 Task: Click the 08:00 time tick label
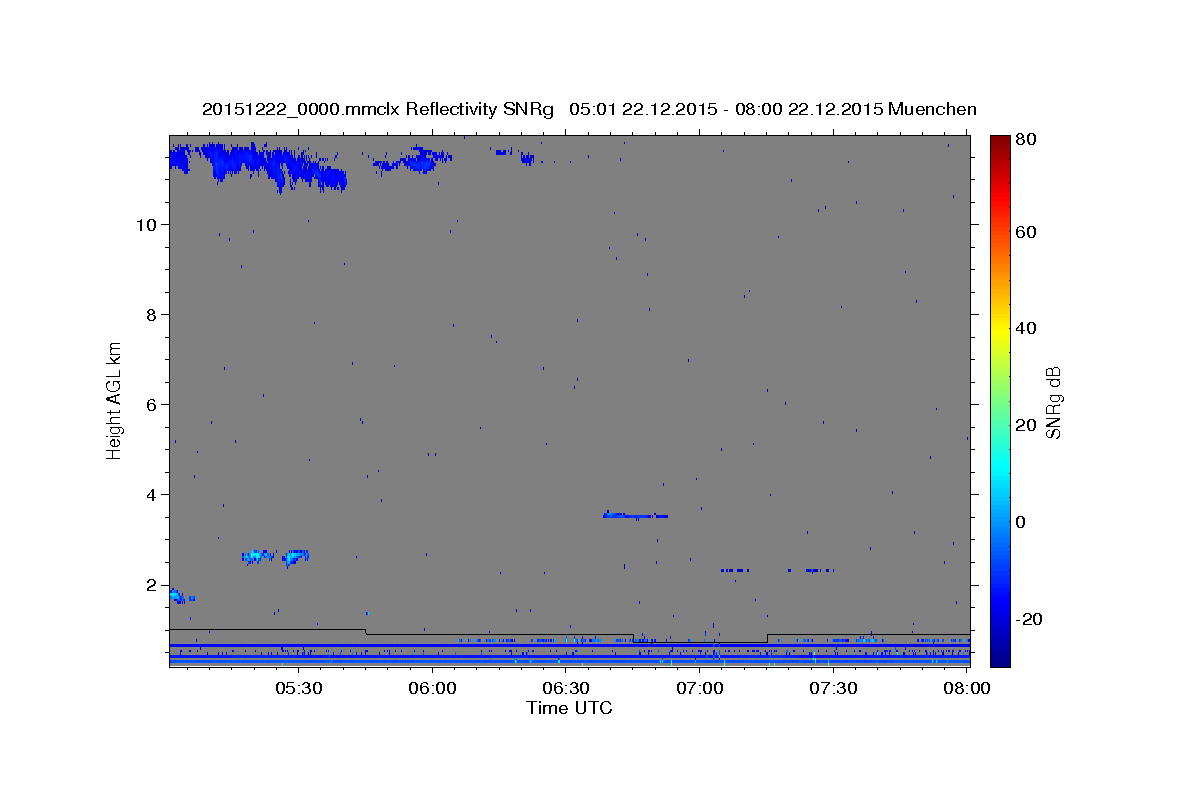(967, 688)
